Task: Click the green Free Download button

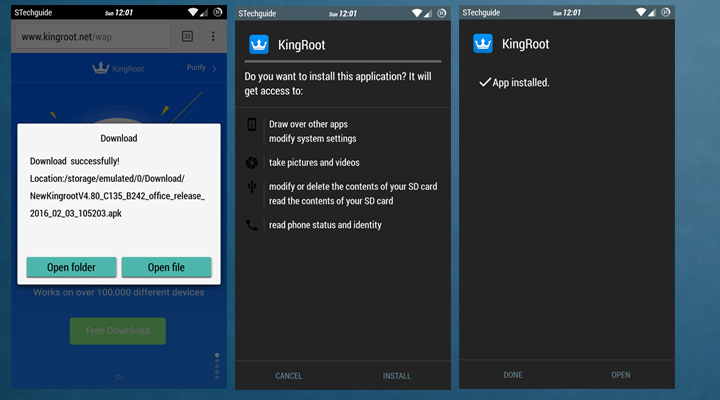Action: (x=118, y=331)
